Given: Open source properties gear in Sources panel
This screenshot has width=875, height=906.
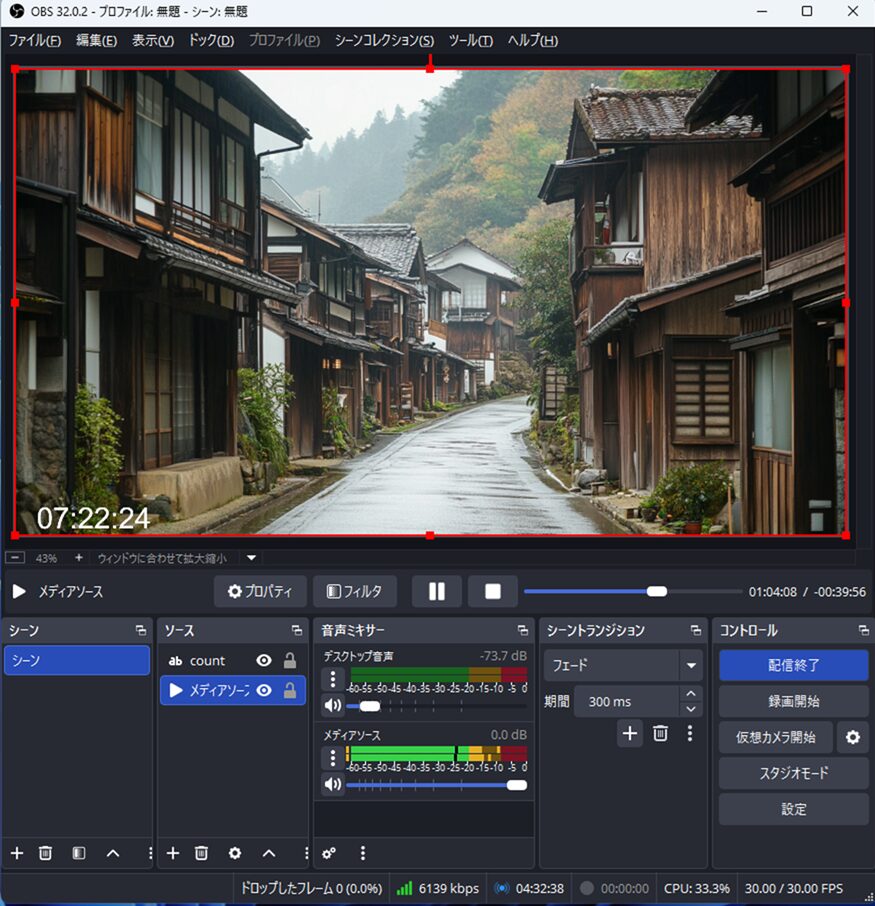Looking at the screenshot, I should pyautogui.click(x=235, y=853).
